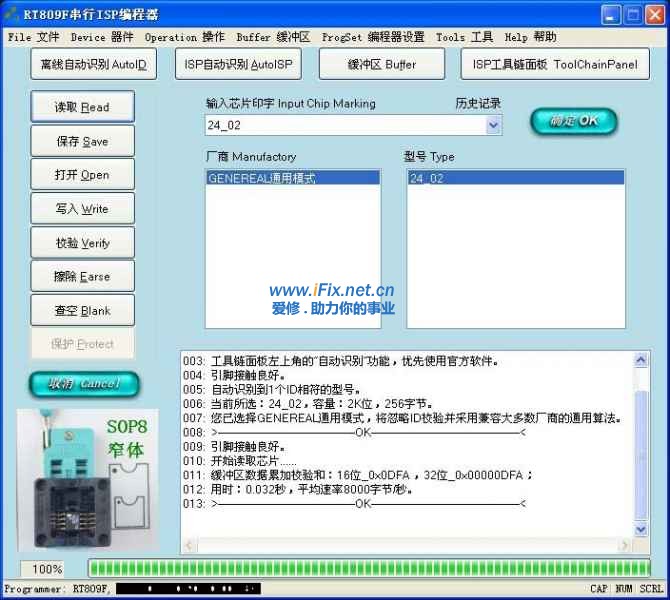
Task: Click log line 009 引脚接触良好
Action: tap(234, 446)
